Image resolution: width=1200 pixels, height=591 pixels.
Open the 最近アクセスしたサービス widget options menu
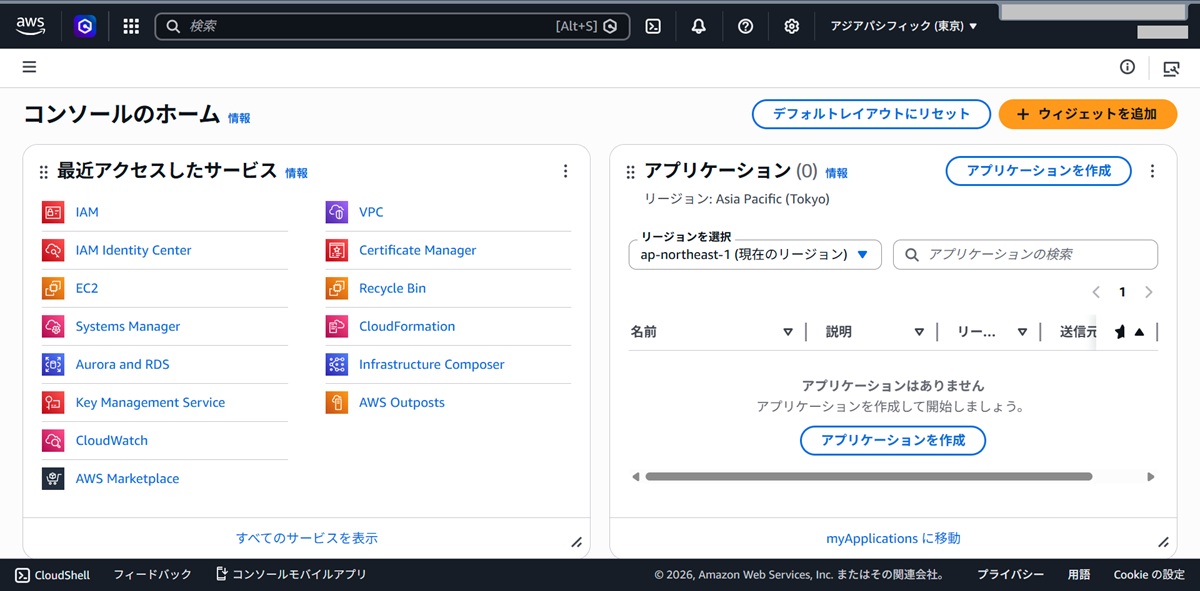[565, 171]
